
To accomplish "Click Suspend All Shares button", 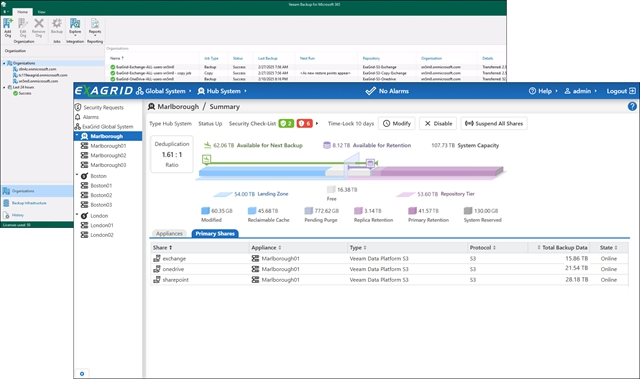I will (x=494, y=123).
